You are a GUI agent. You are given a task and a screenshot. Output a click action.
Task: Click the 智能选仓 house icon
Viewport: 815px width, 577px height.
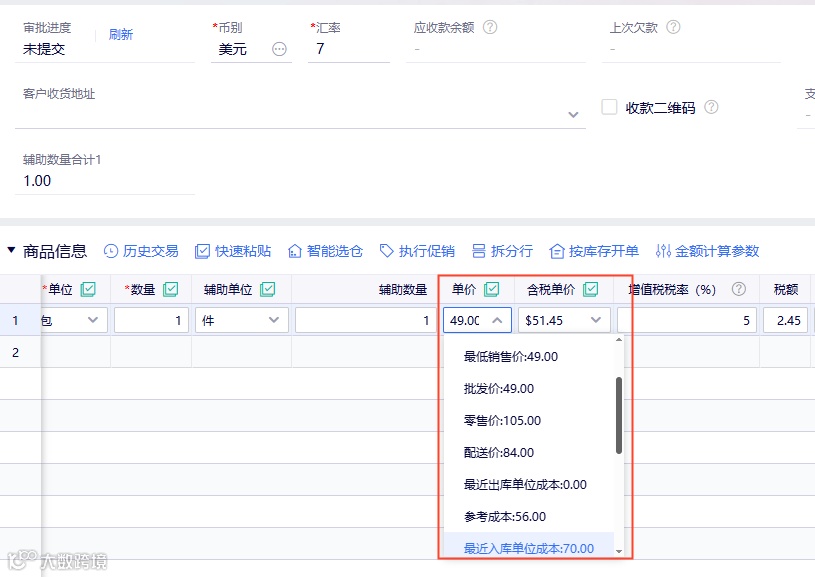pos(295,252)
